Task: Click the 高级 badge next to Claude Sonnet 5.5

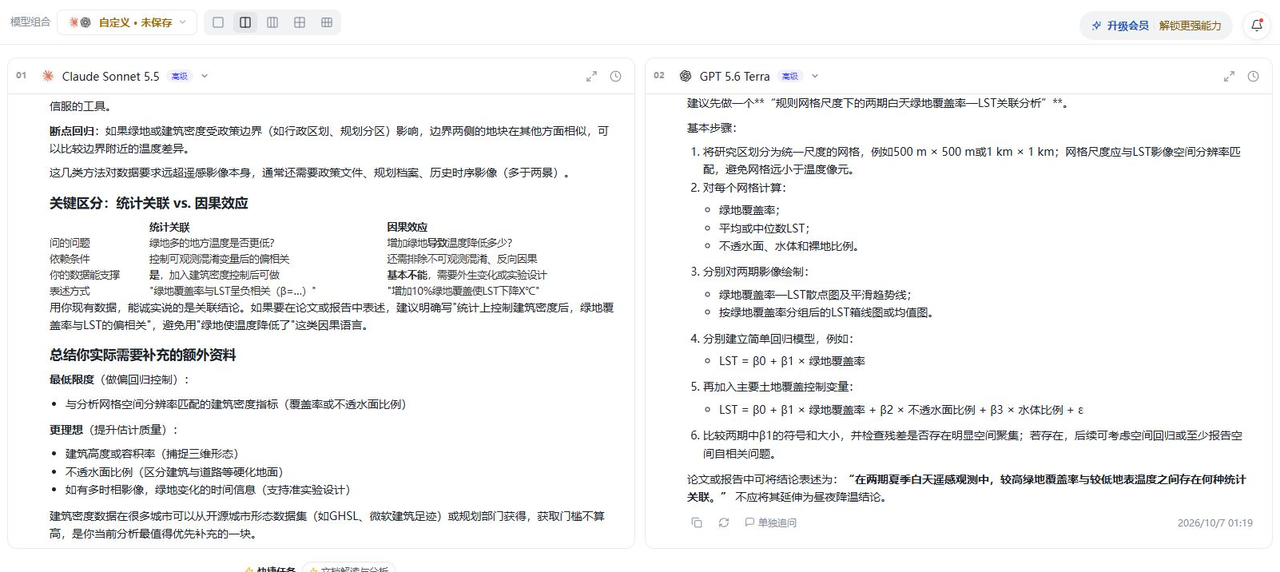Action: coord(179,76)
